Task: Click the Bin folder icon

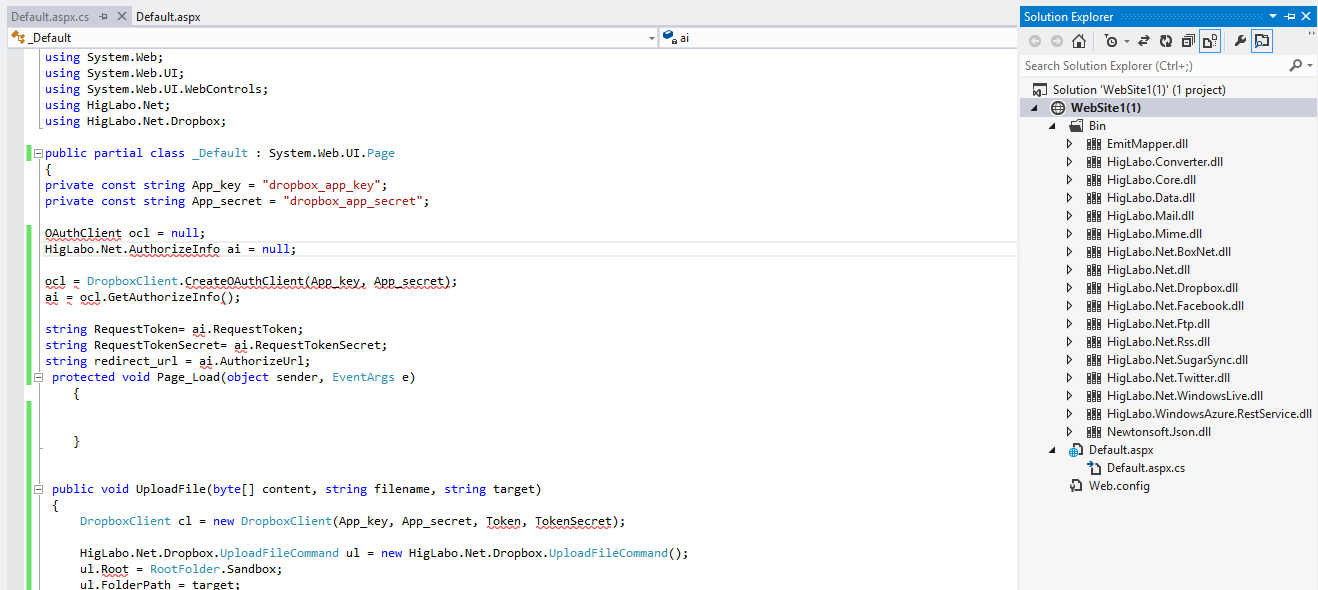Action: [1076, 126]
